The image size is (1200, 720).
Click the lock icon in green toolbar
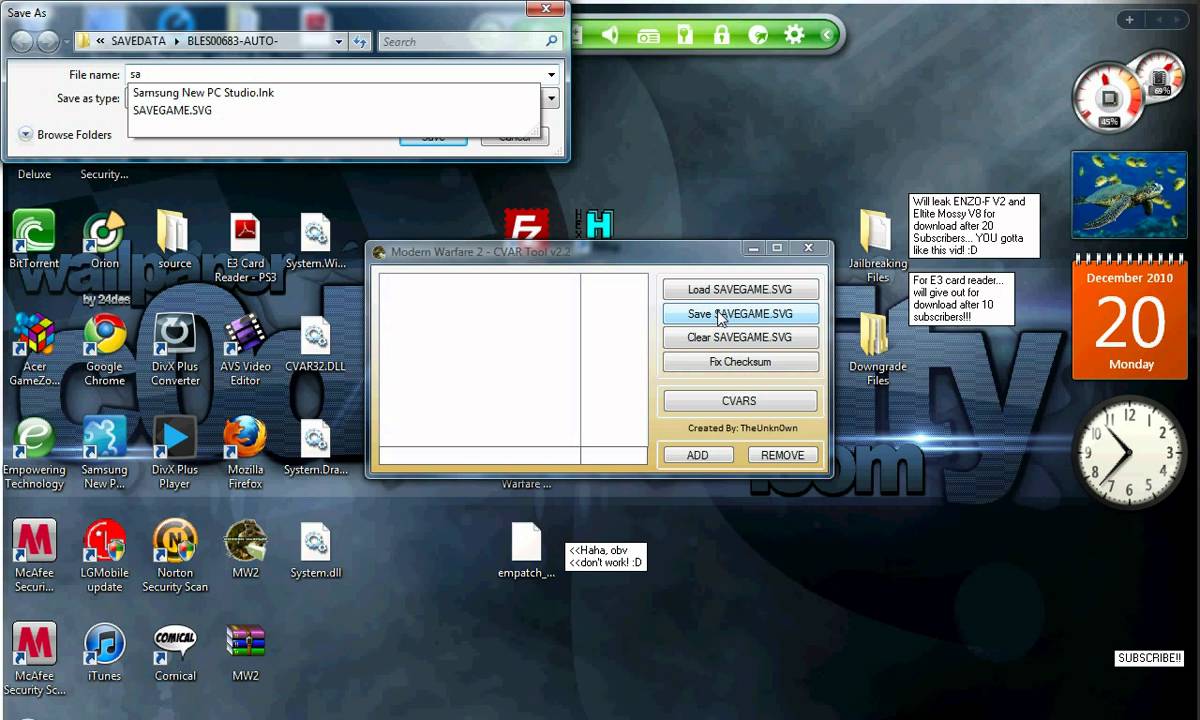click(721, 36)
